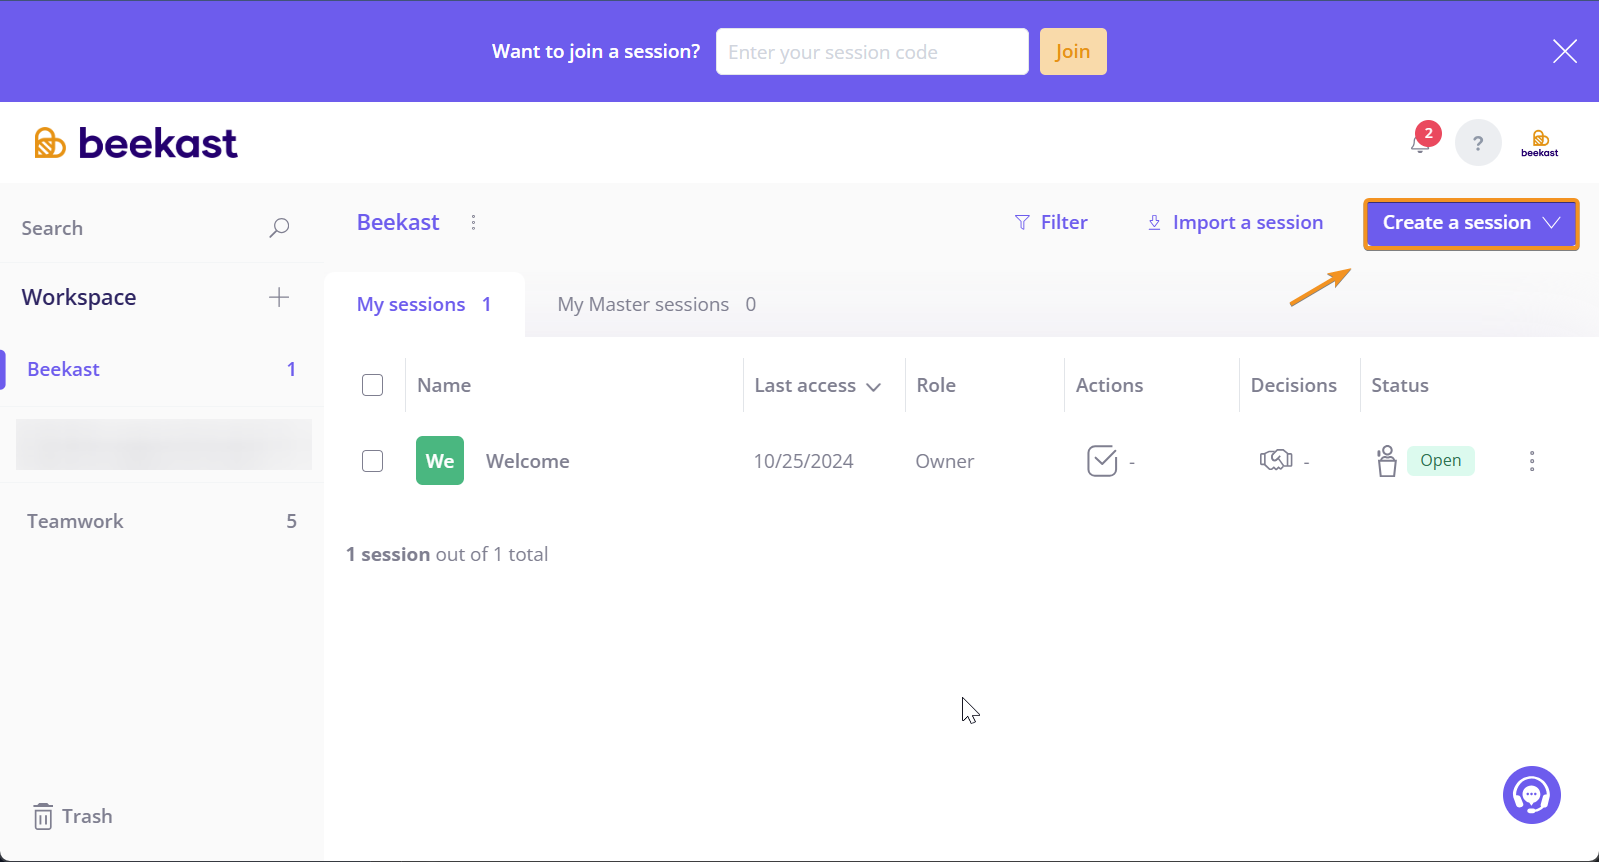Click the '1 session out of 1 total' text
Image resolution: width=1599 pixels, height=862 pixels.
coord(447,554)
